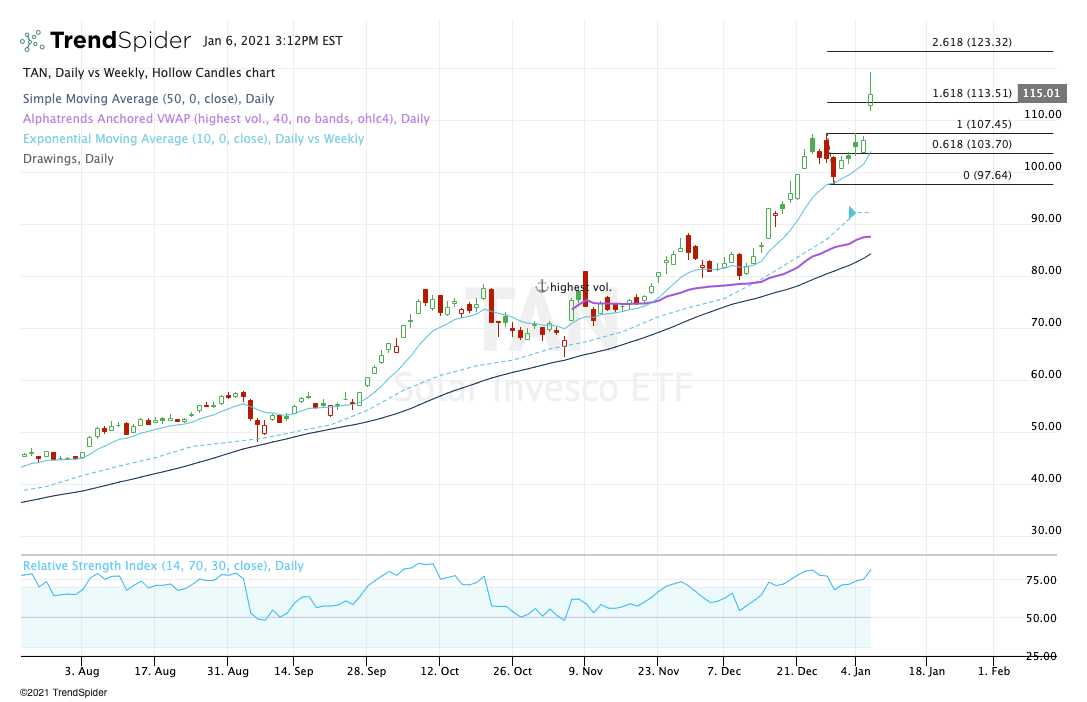Click the date axis label '1. Feb'
The height and width of the screenshot is (702, 1087).
pos(993,671)
